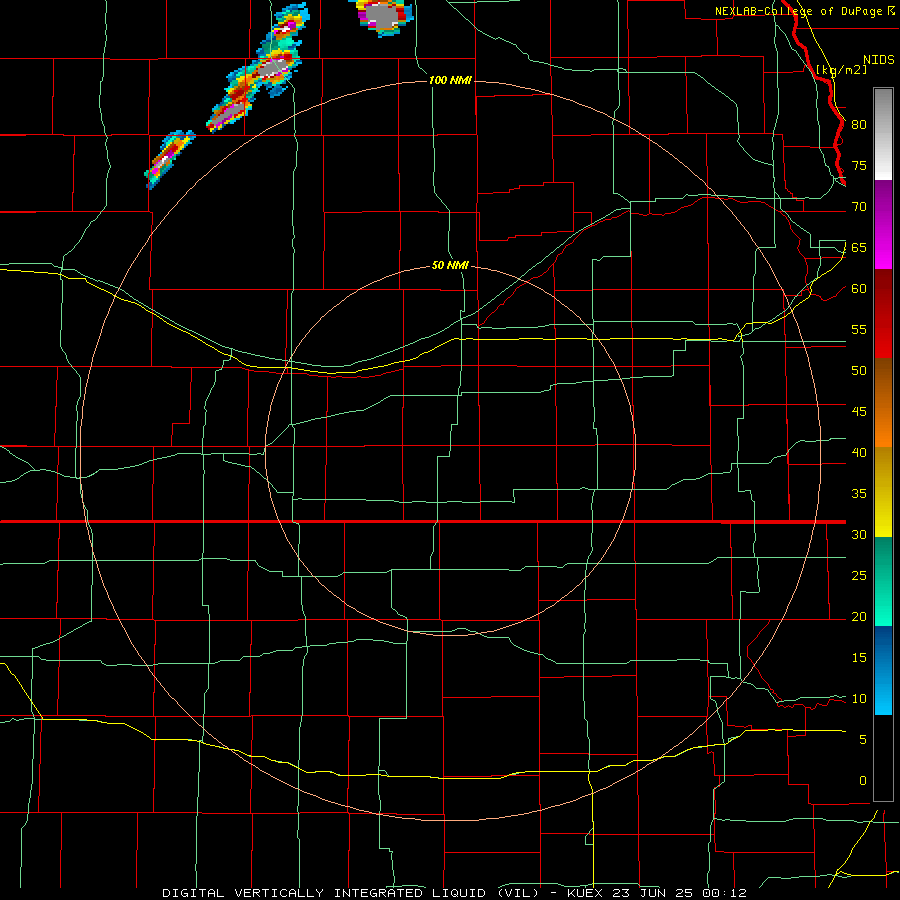Click the 10 value on the color scale

pos(859,699)
